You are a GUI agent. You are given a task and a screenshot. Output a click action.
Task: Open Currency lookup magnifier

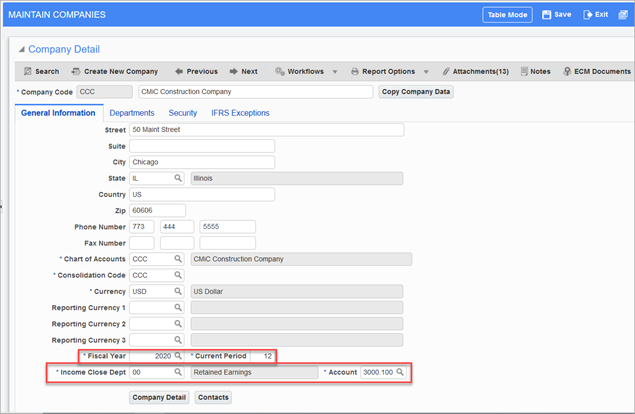click(x=178, y=291)
